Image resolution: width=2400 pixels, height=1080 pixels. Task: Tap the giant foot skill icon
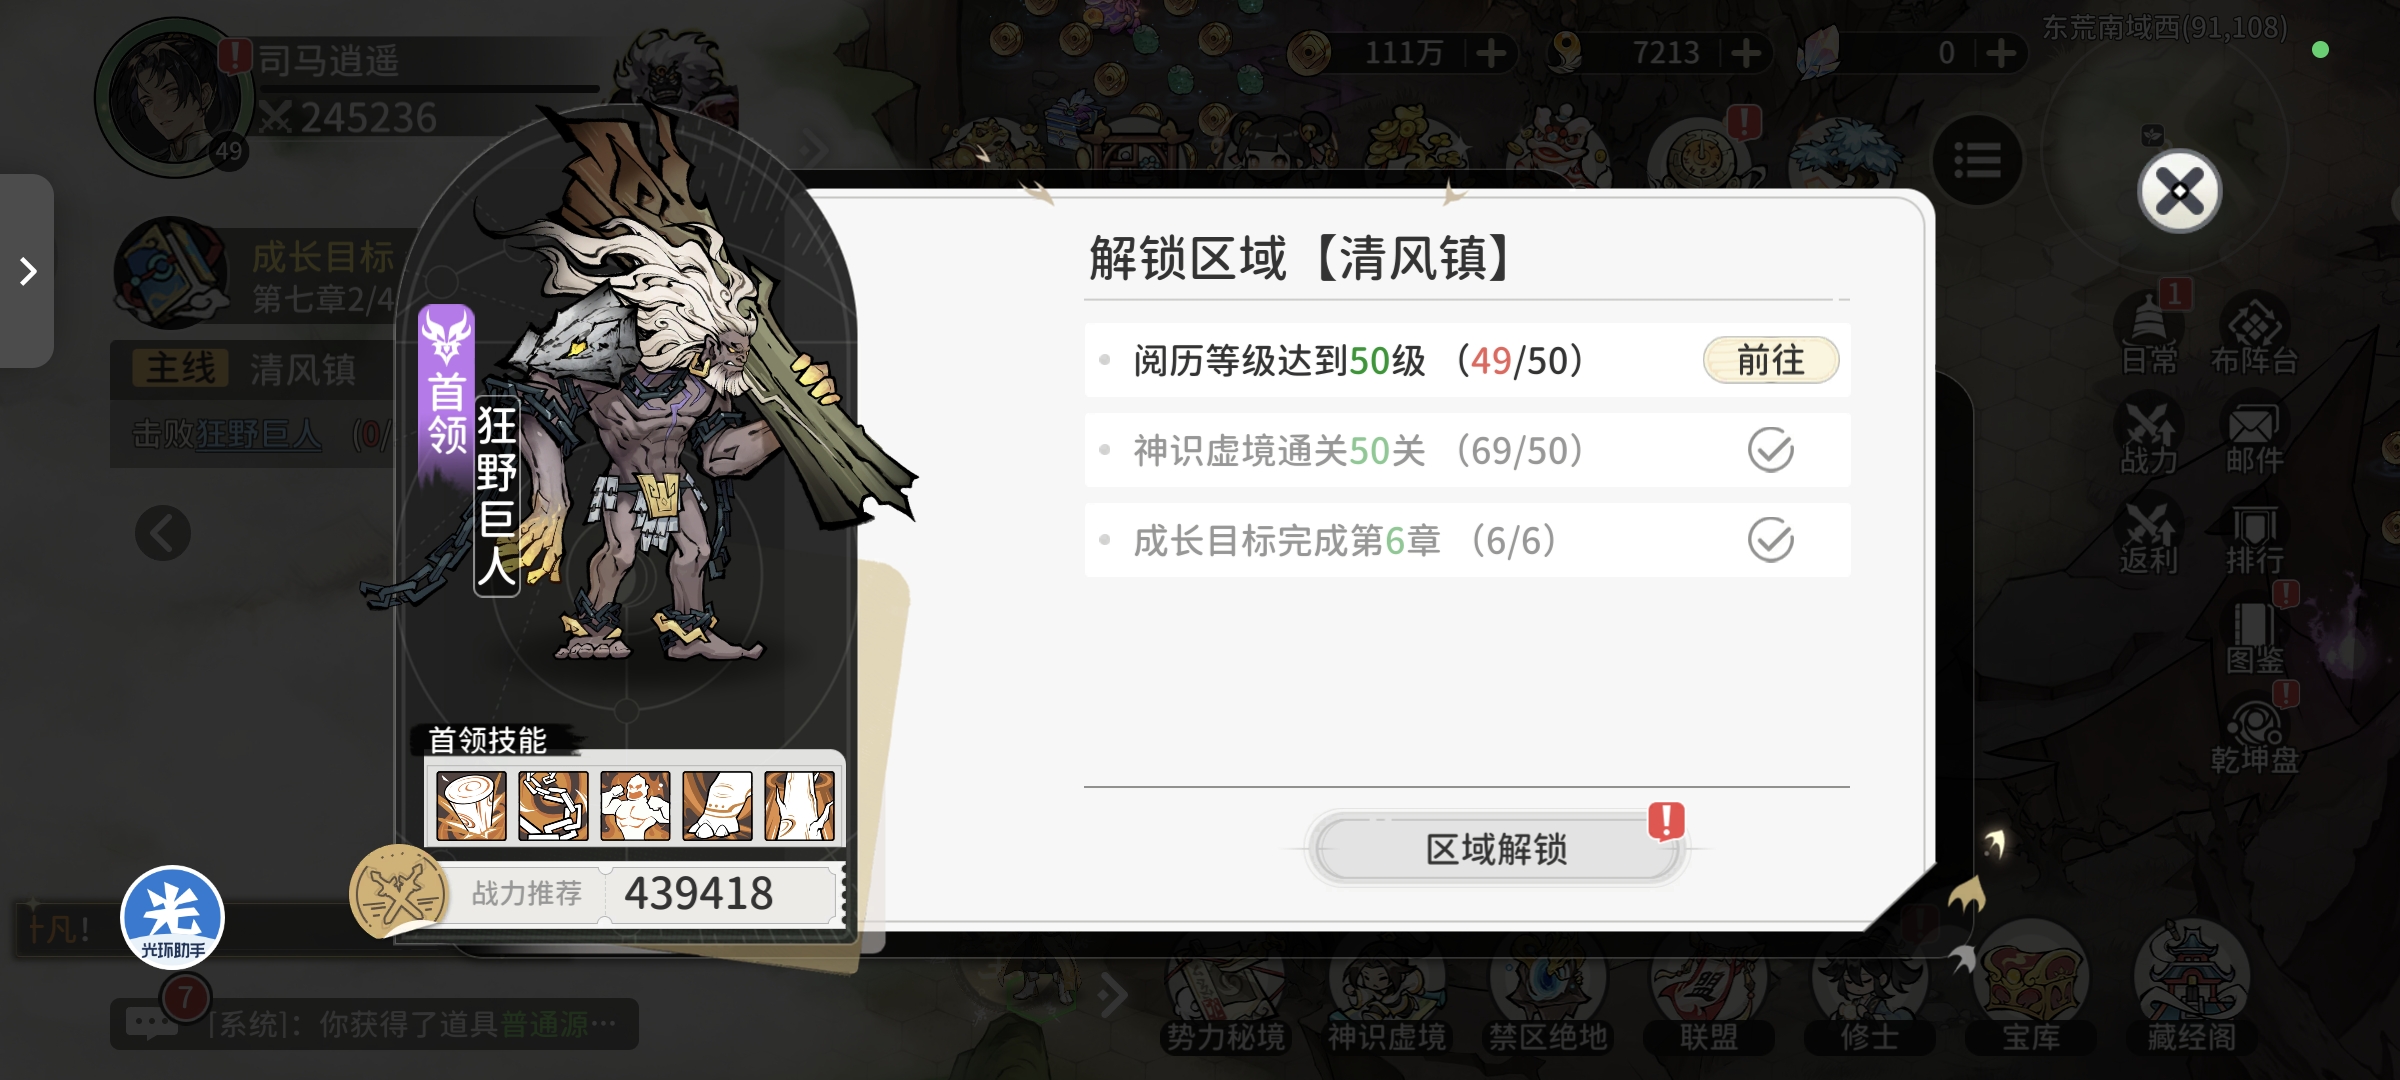(x=717, y=805)
